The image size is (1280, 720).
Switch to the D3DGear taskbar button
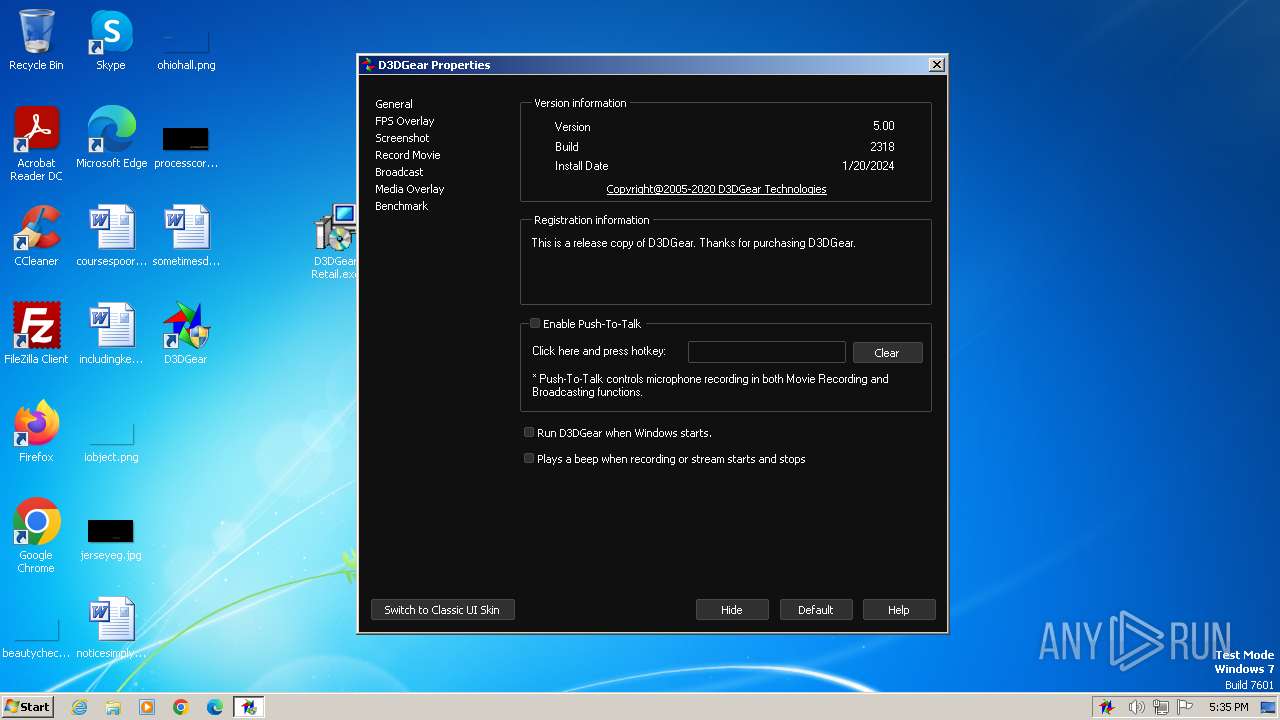click(x=248, y=707)
